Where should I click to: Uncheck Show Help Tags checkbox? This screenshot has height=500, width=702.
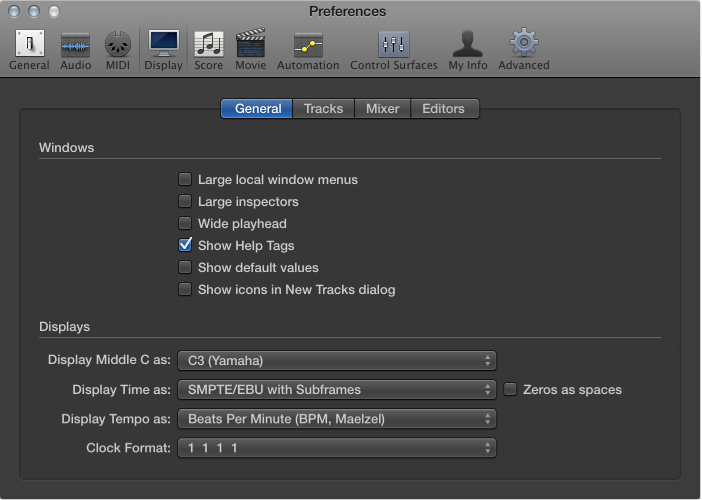click(185, 245)
